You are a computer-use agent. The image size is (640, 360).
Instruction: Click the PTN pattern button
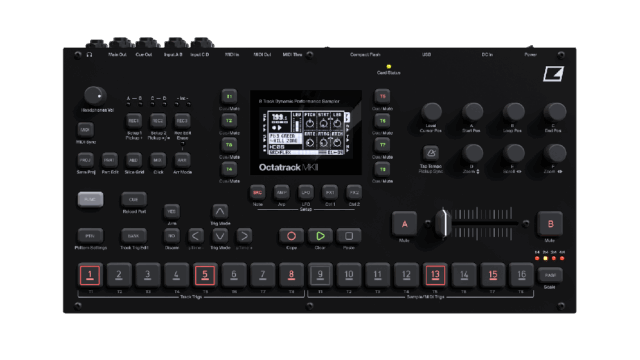point(90,236)
